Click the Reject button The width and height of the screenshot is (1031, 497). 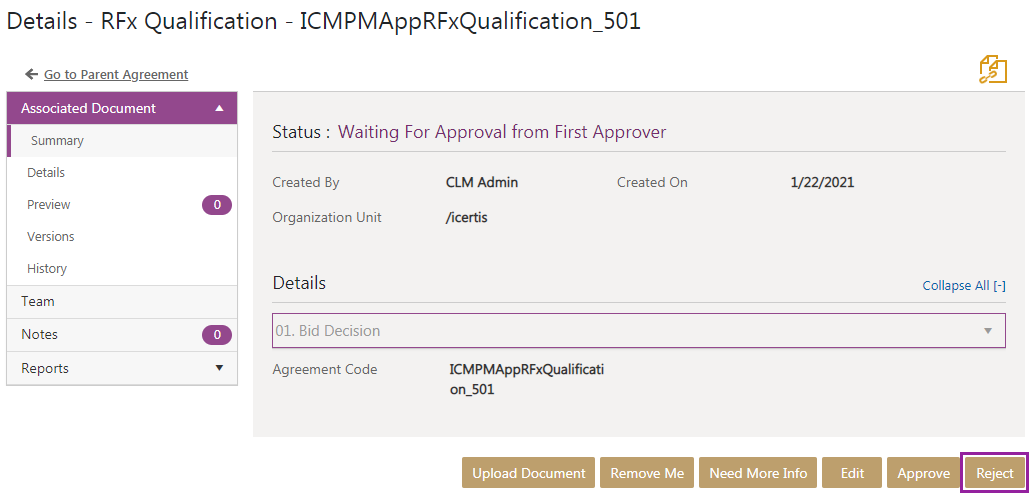pos(994,473)
